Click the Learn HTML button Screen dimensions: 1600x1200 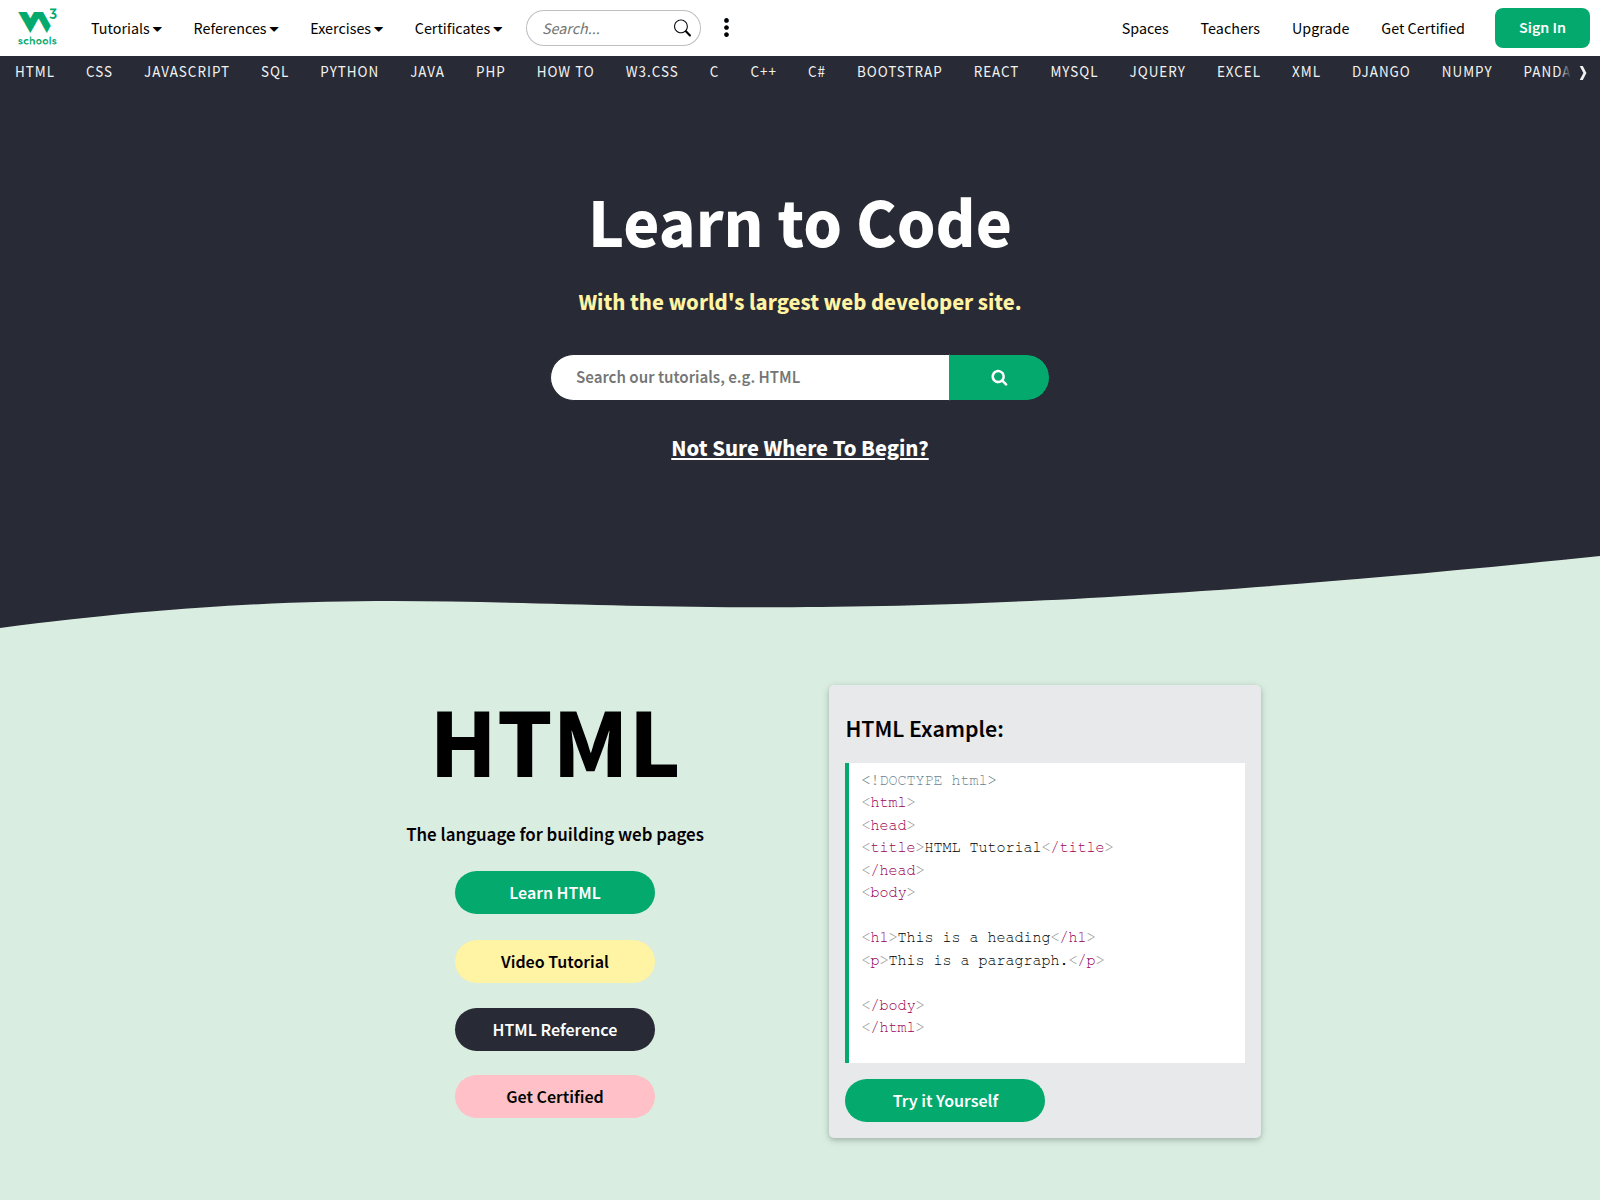(x=555, y=893)
